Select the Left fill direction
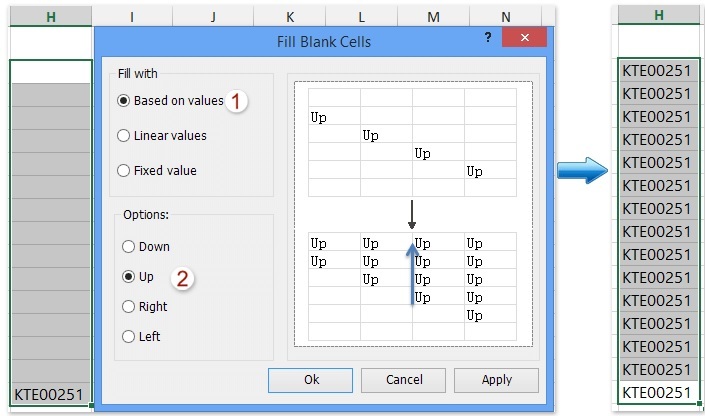The width and height of the screenshot is (705, 416). coord(128,337)
